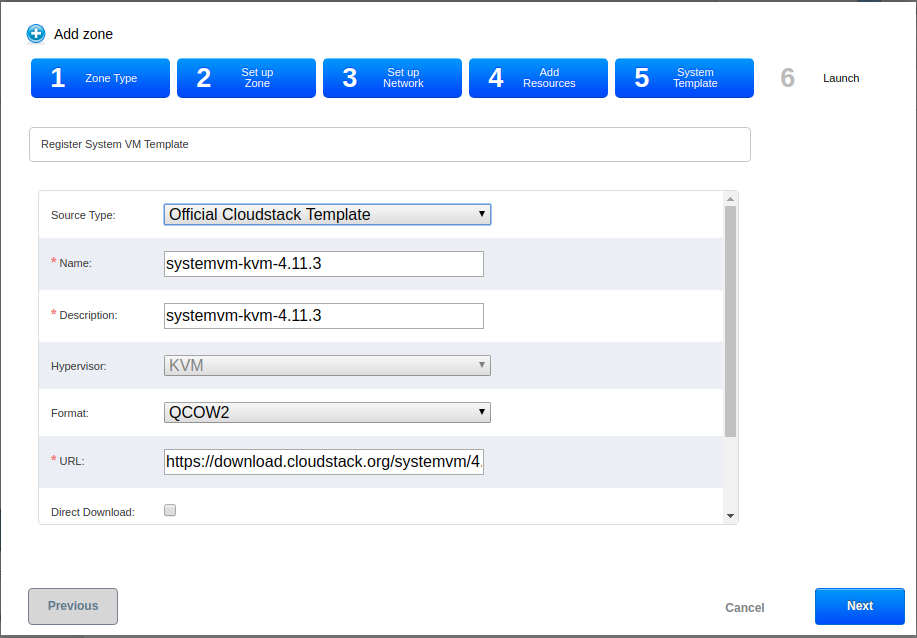
Task: Go to step 3 Set up Network
Action: pos(392,78)
